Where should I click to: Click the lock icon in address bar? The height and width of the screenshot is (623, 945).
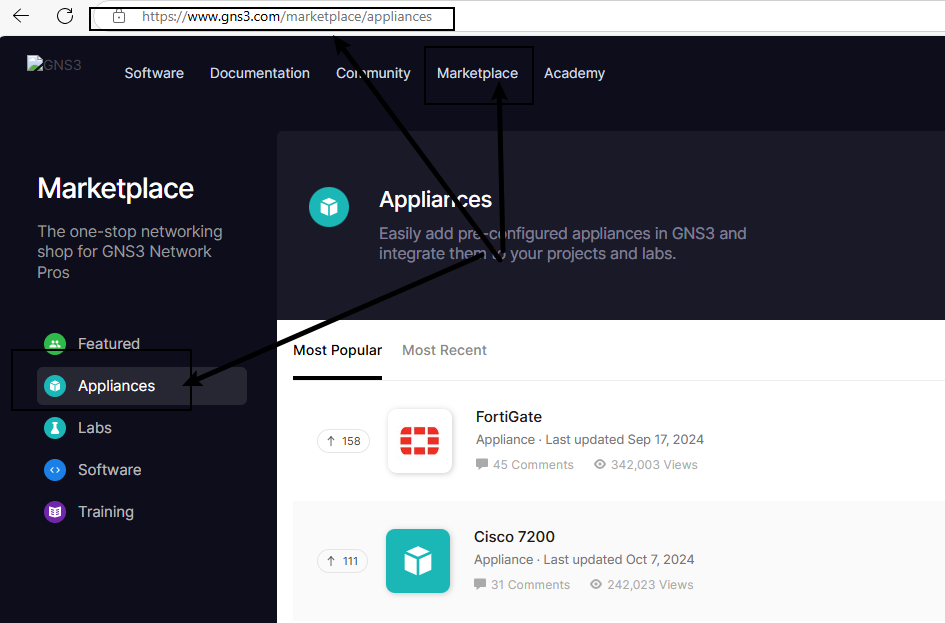119,16
